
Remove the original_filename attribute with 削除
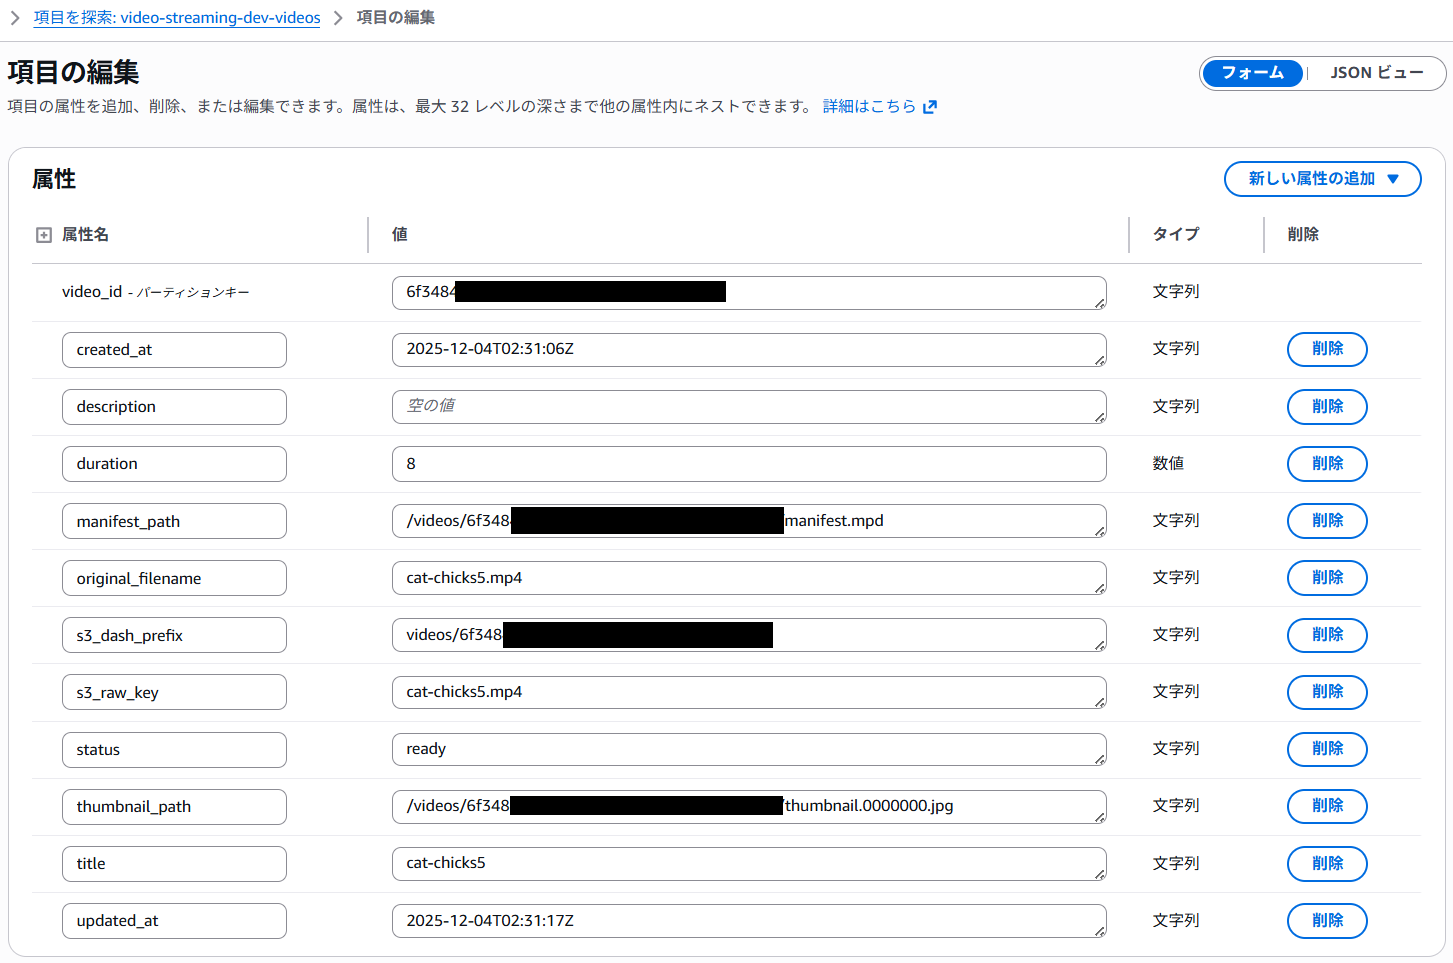(1327, 577)
